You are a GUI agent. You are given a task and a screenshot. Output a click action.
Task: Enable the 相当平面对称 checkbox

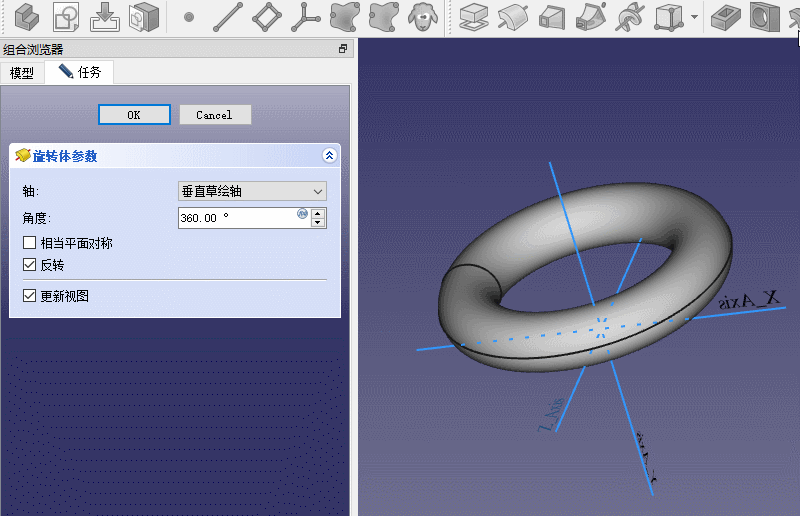click(29, 243)
